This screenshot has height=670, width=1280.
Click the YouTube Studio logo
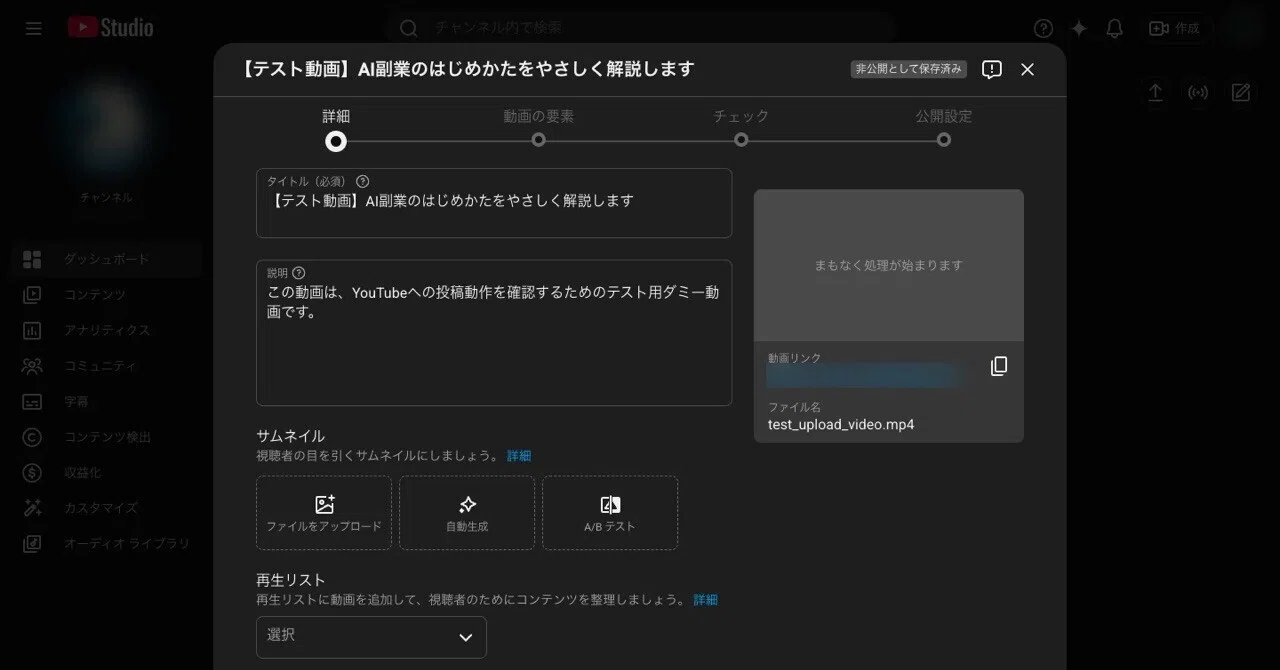pyautogui.click(x=111, y=28)
